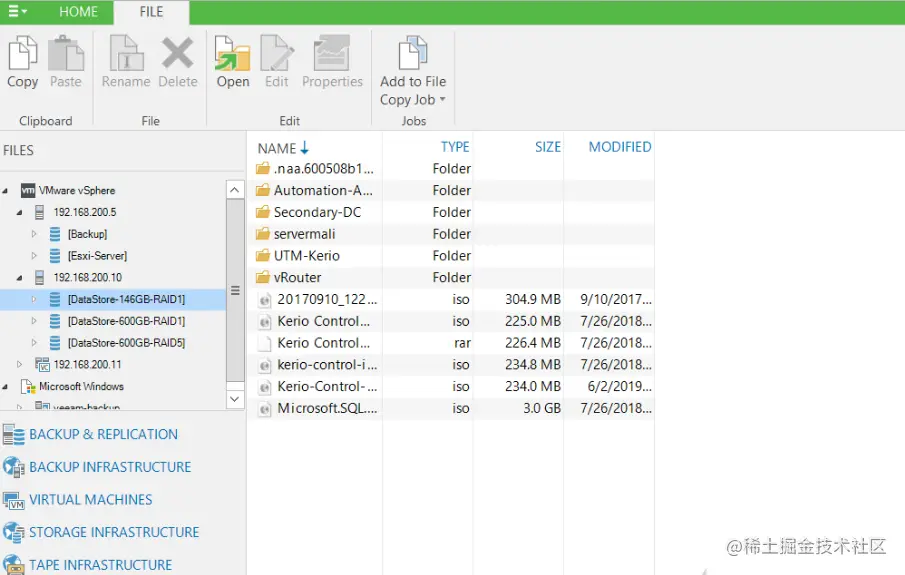Select the [DataStore-600GB-RAID5] datastore
The image size is (905, 575).
click(x=126, y=343)
